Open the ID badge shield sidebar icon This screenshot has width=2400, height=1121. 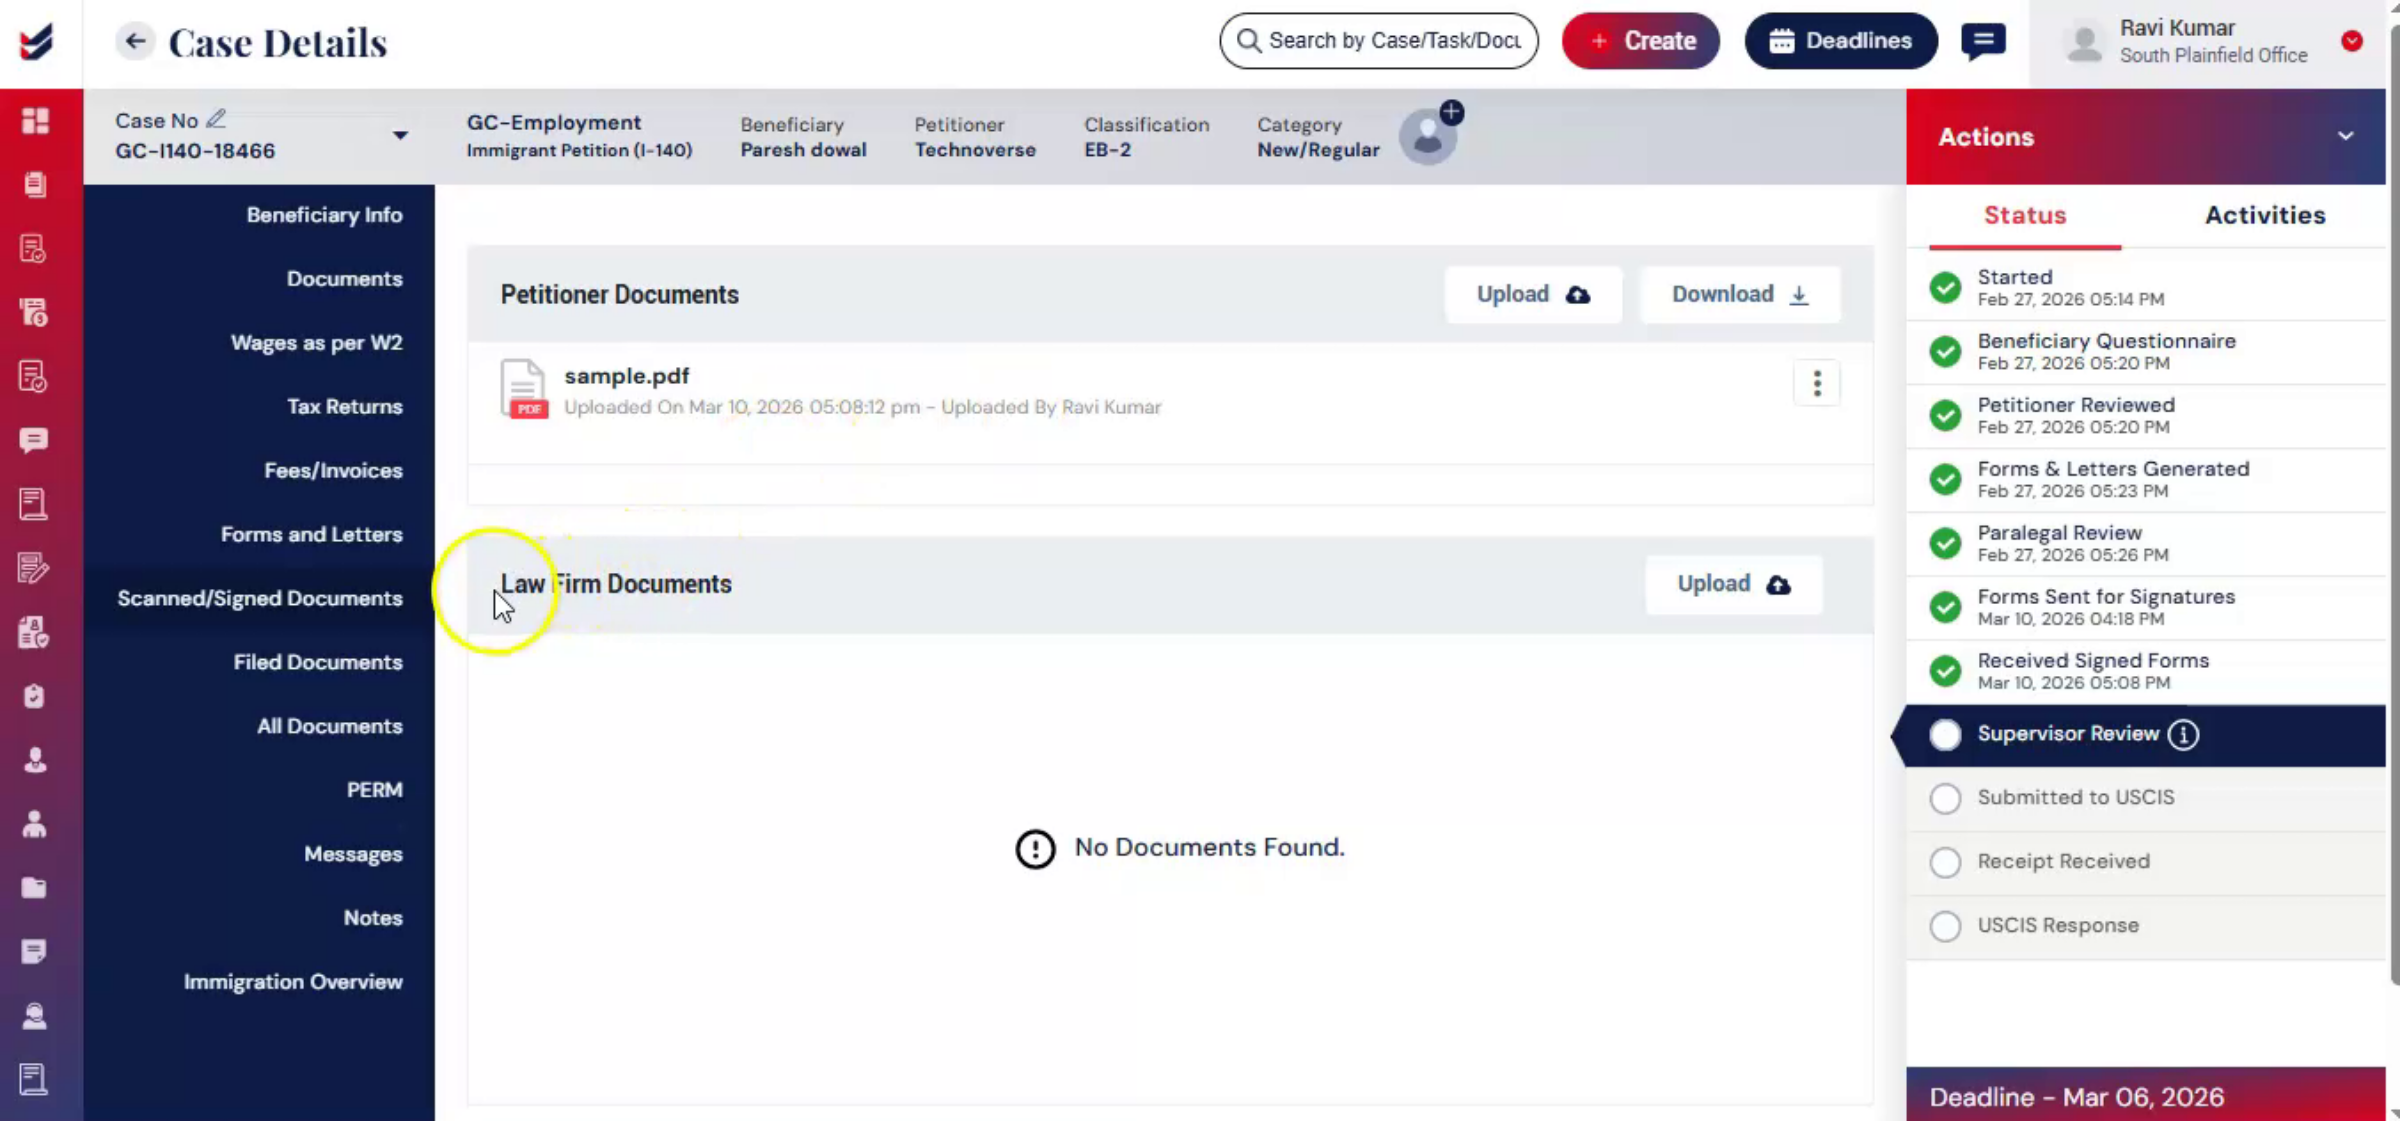pos(35,632)
